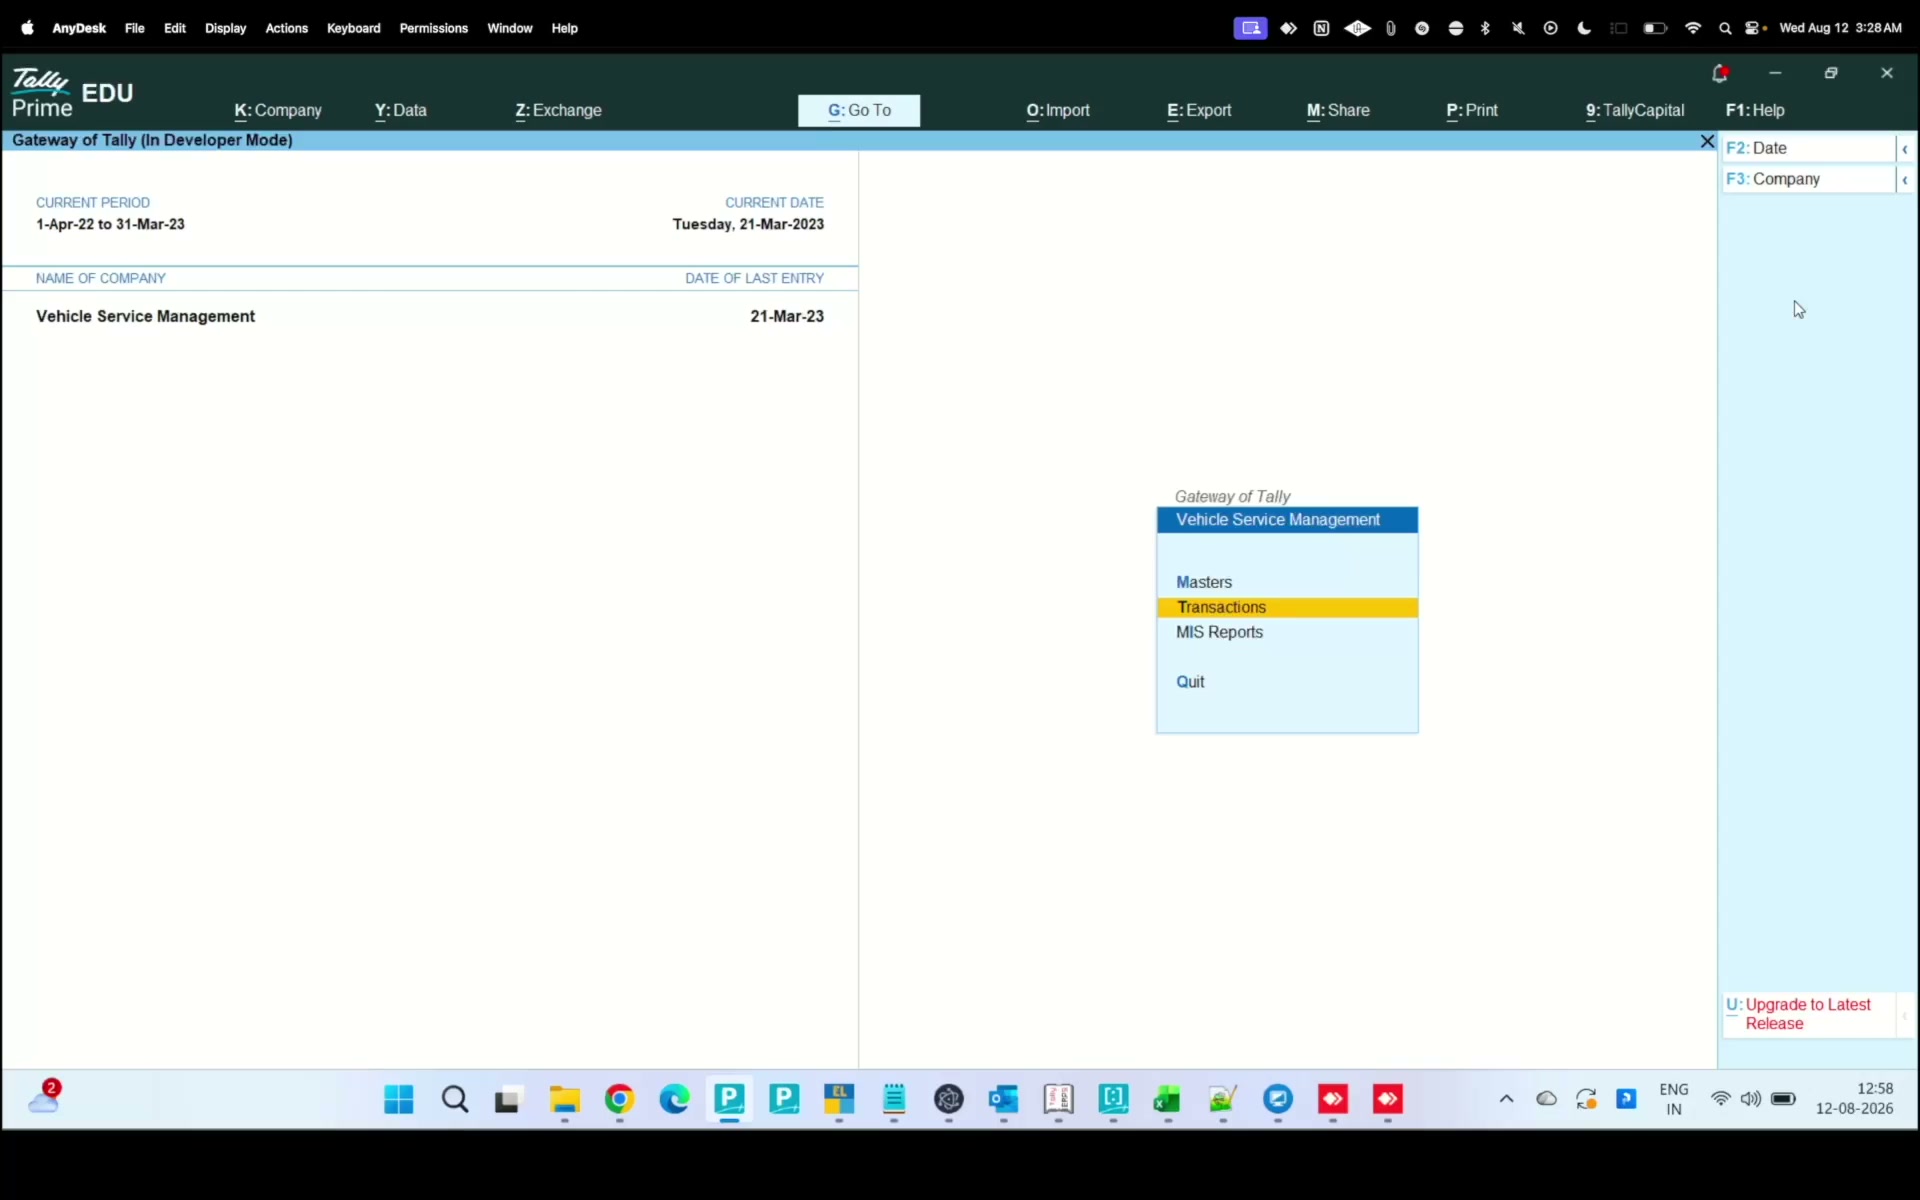1920x1200 pixels.
Task: Select Masters in Gateway of Tally
Action: click(1287, 582)
